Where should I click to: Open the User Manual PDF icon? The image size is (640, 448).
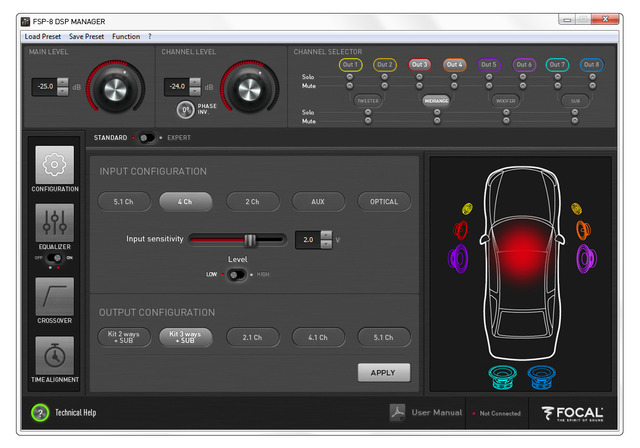tap(397, 412)
